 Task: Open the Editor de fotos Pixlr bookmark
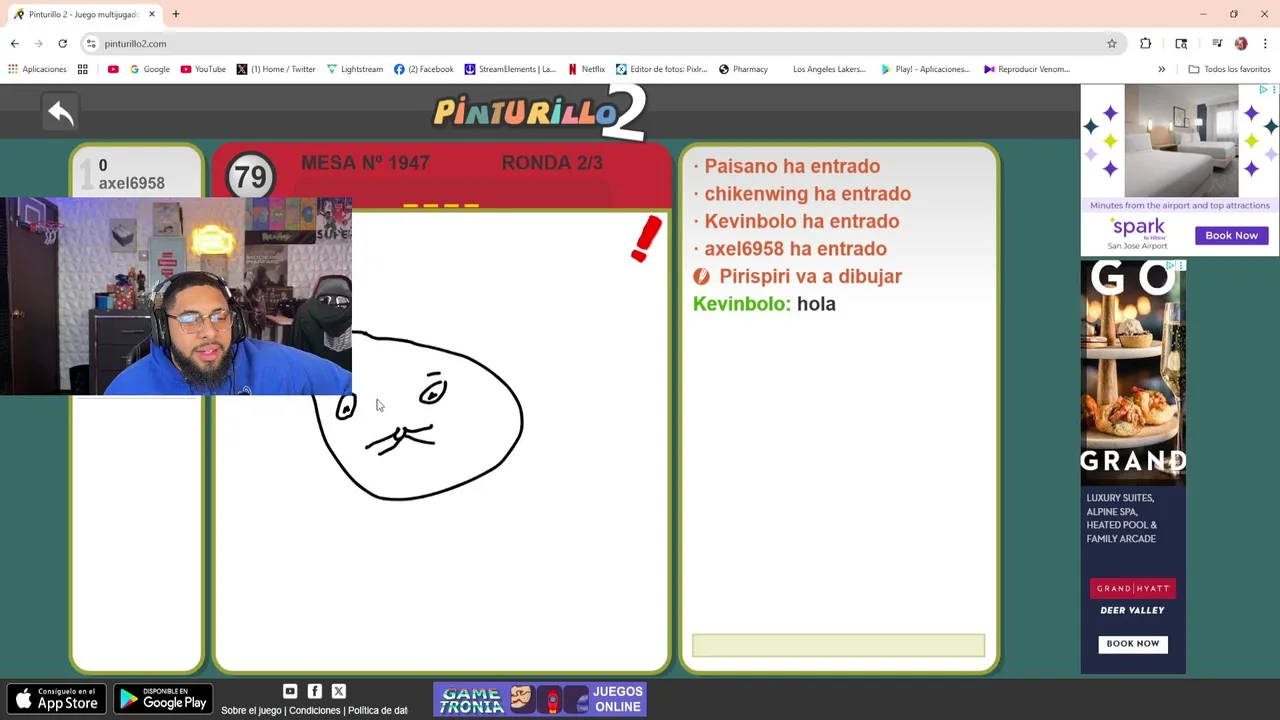[661, 69]
